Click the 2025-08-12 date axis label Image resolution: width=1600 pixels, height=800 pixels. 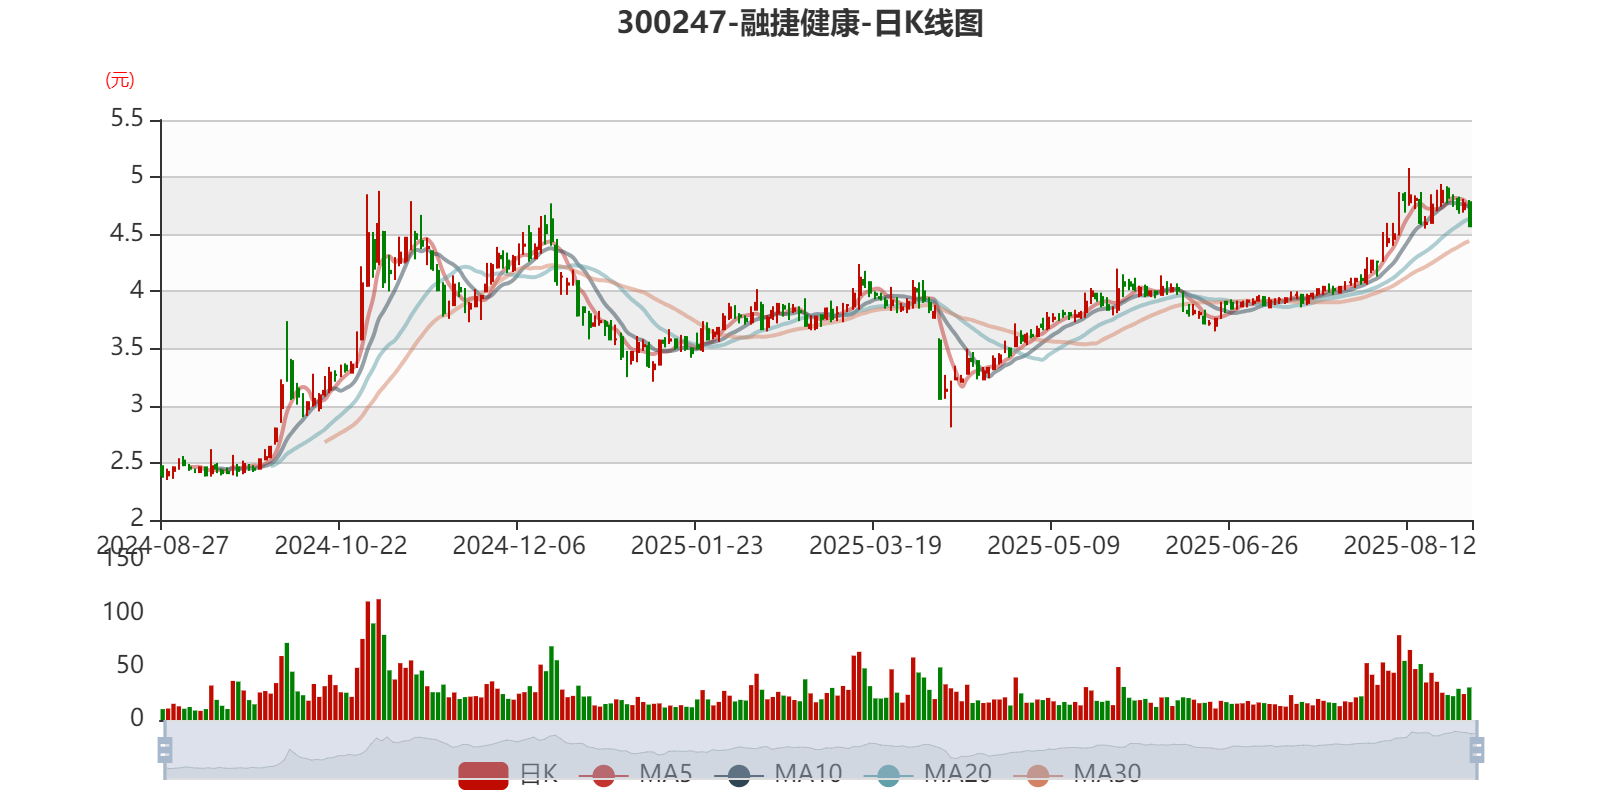click(x=1409, y=545)
